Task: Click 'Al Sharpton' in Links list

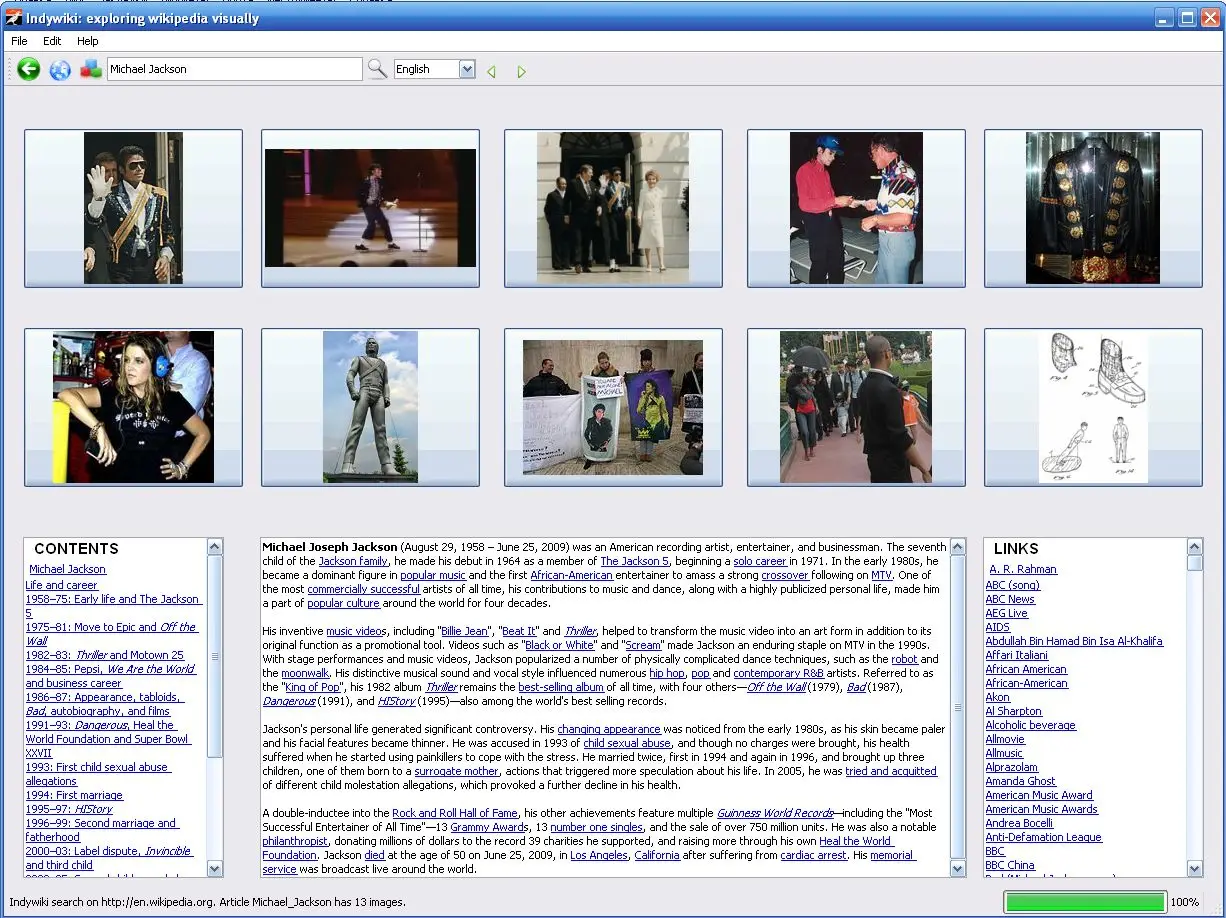Action: coord(1014,711)
